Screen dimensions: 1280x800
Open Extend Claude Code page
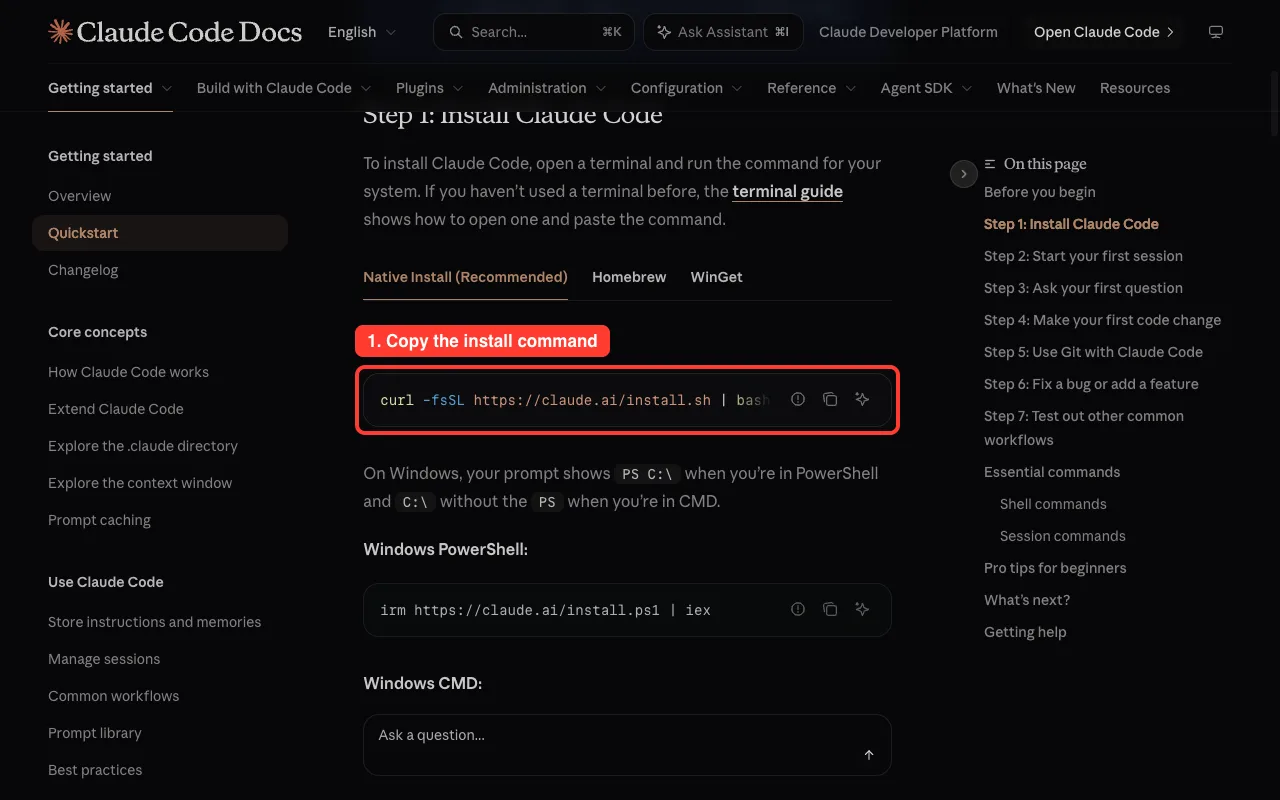[x=116, y=409]
